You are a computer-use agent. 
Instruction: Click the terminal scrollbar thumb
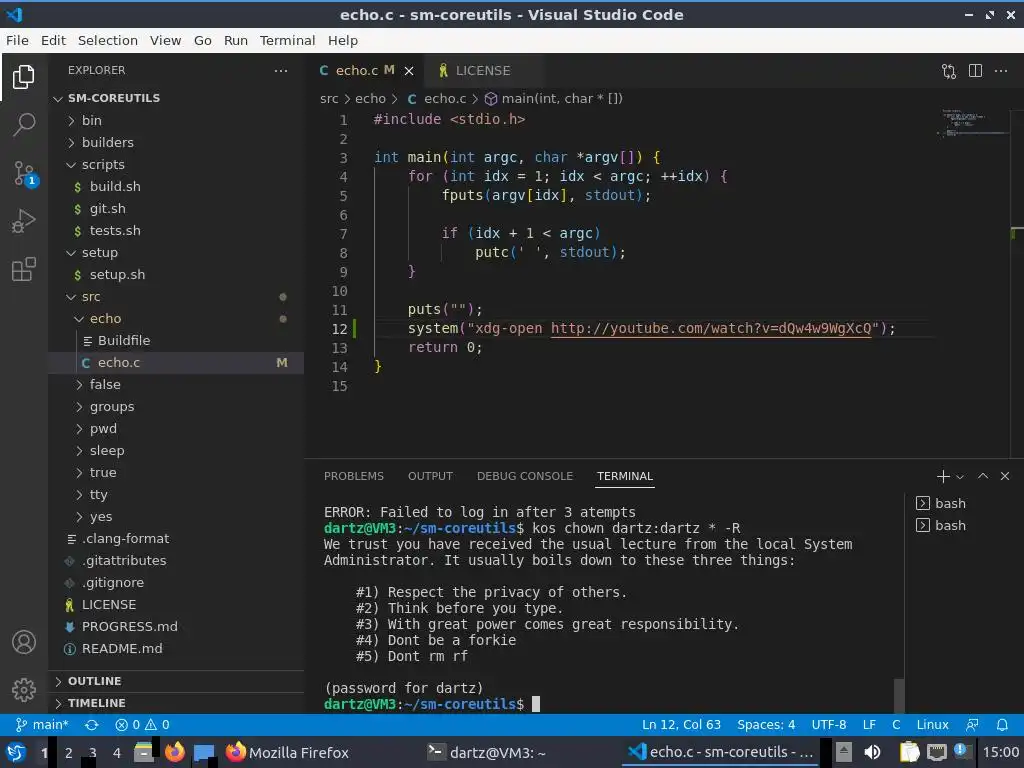(899, 696)
